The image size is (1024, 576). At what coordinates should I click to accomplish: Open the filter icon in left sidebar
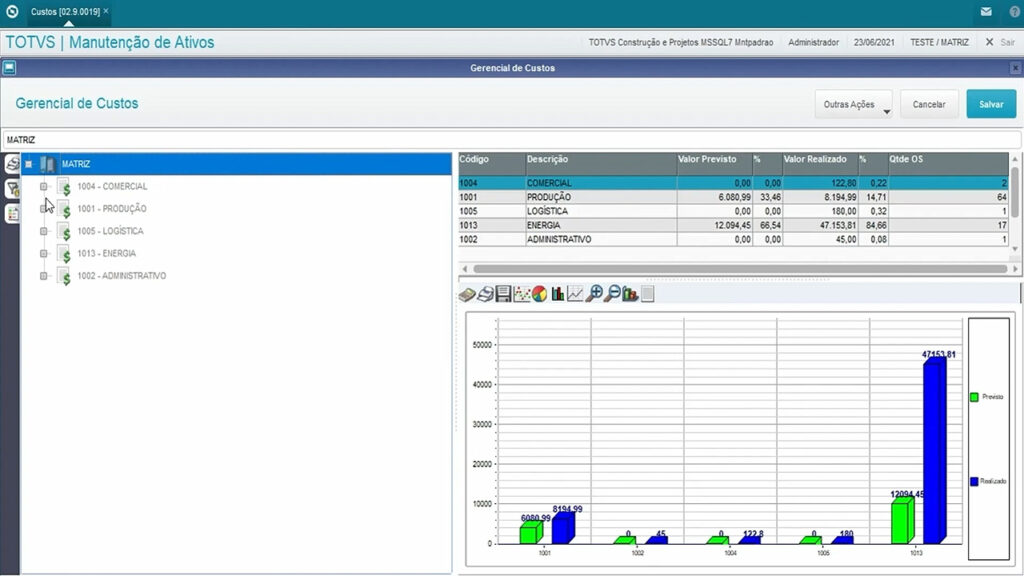click(x=12, y=189)
